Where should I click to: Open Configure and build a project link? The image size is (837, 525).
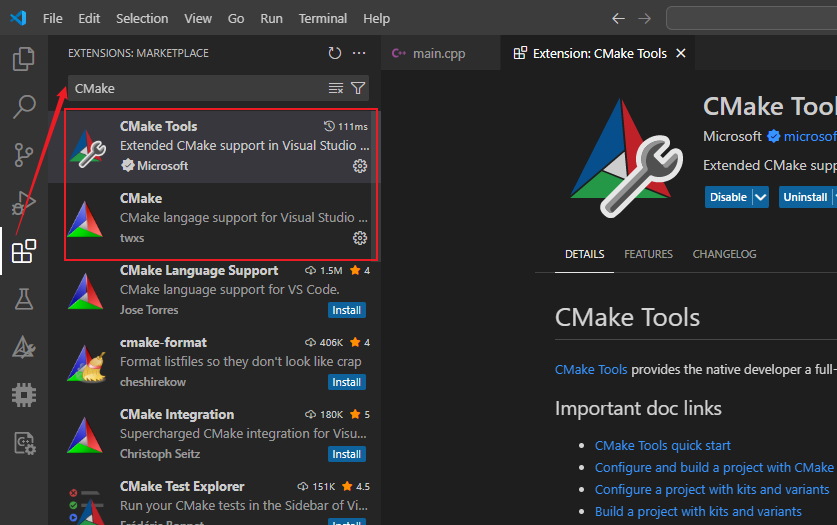[x=714, y=467]
